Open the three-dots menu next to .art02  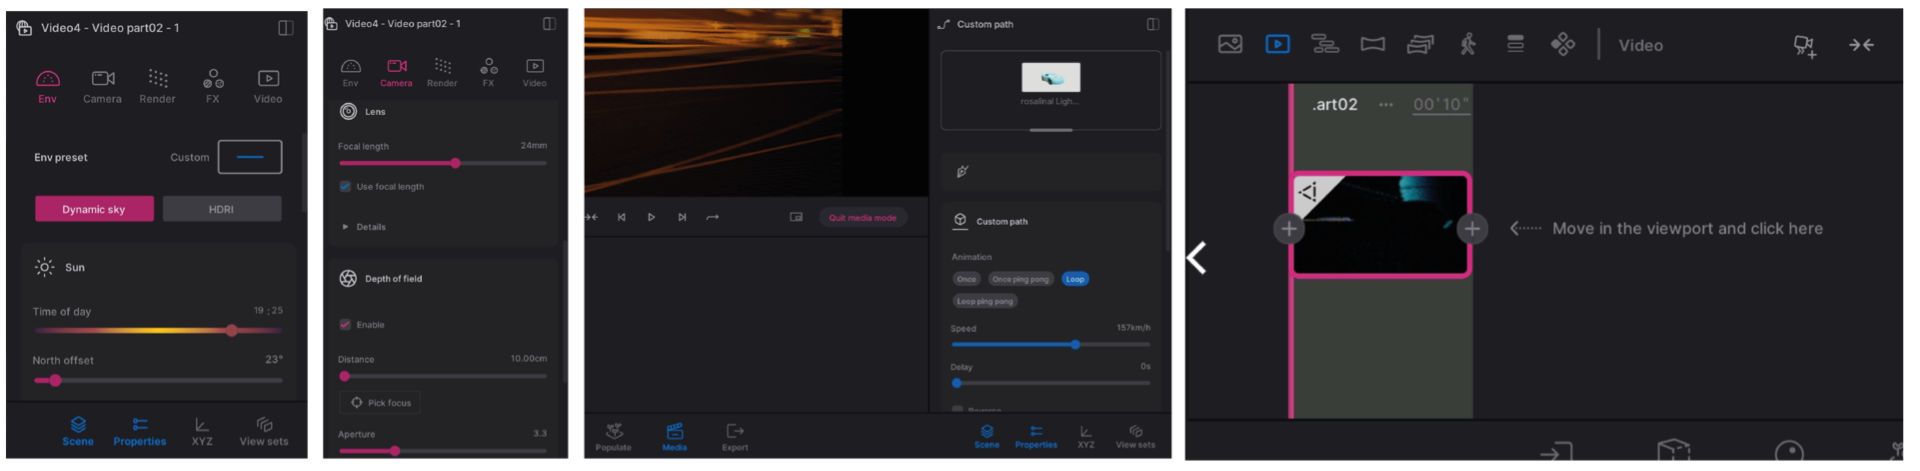tap(1385, 105)
